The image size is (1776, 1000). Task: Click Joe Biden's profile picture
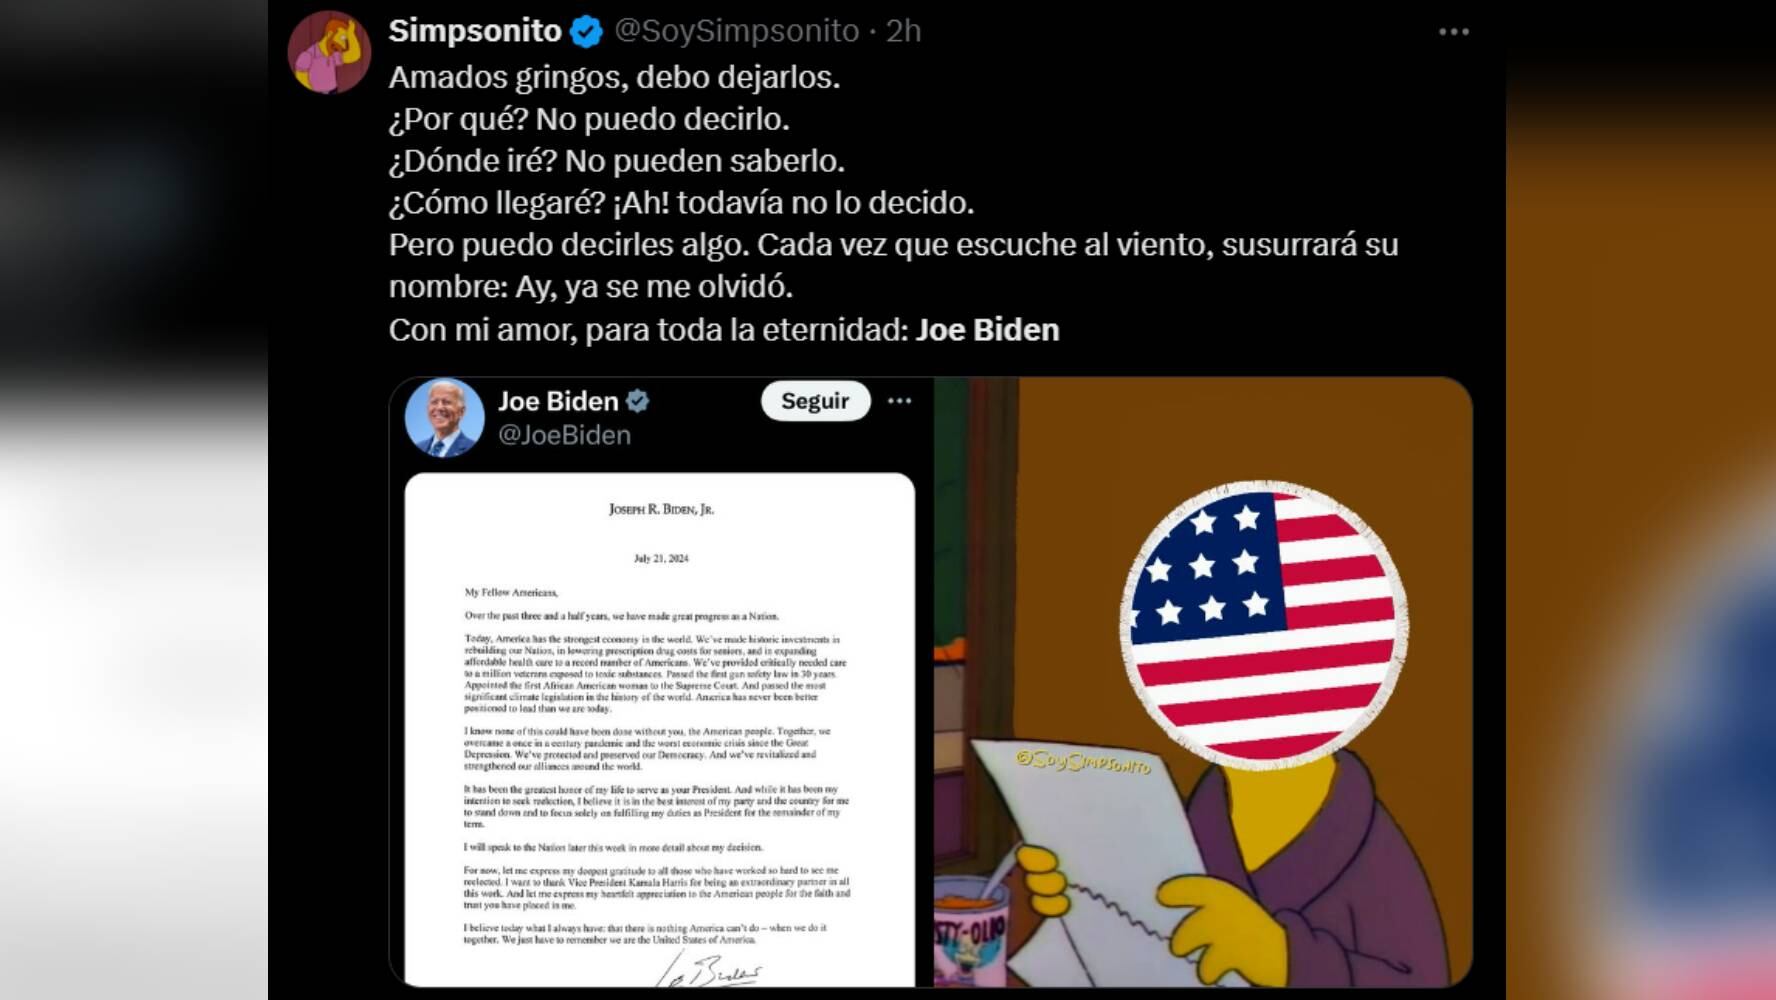[x=444, y=417]
